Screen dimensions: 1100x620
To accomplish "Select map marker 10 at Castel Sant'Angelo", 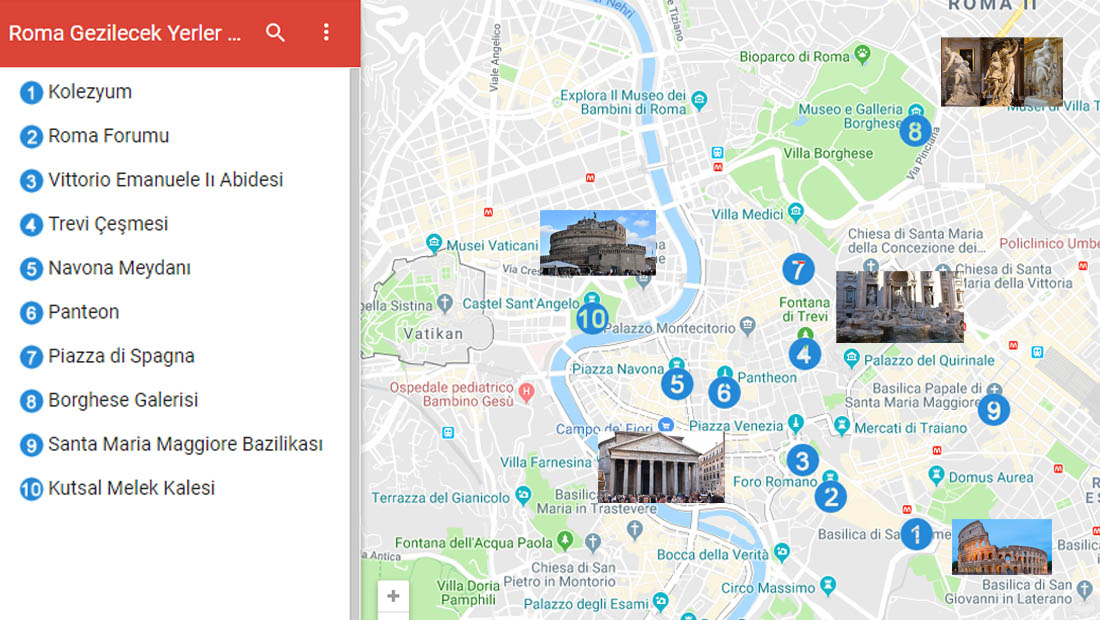I will click(x=592, y=319).
